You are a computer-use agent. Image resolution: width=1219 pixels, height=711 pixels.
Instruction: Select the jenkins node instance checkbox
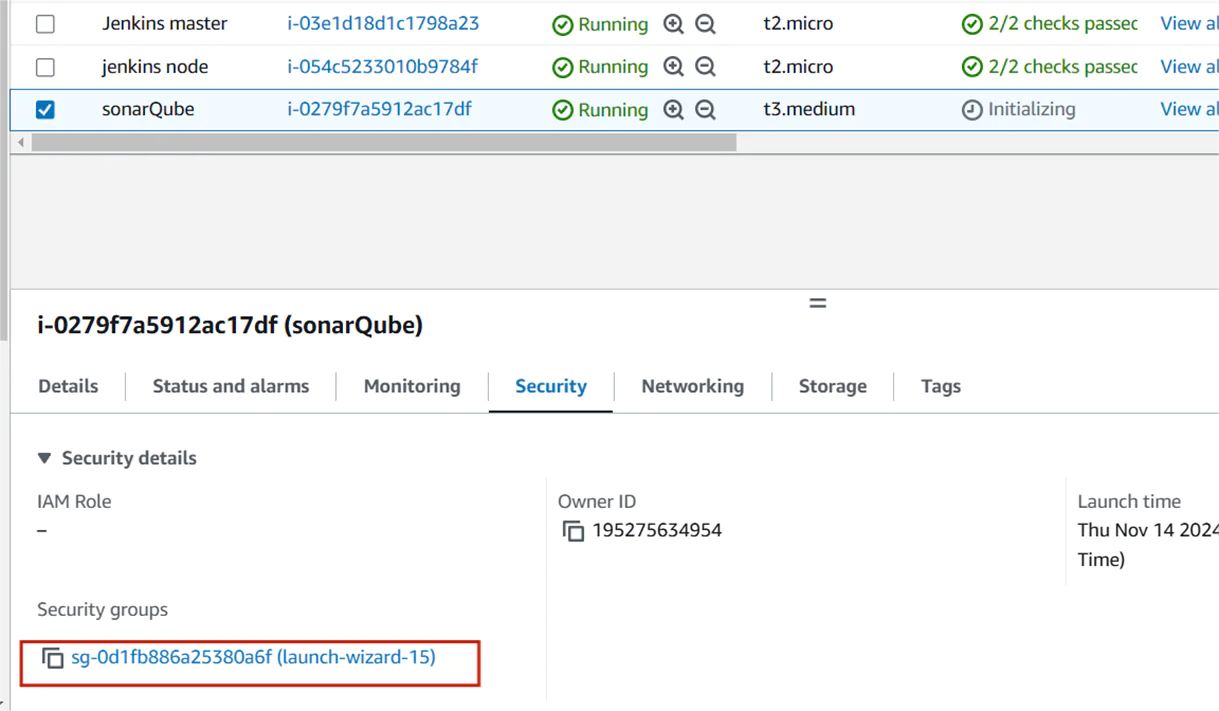(45, 67)
